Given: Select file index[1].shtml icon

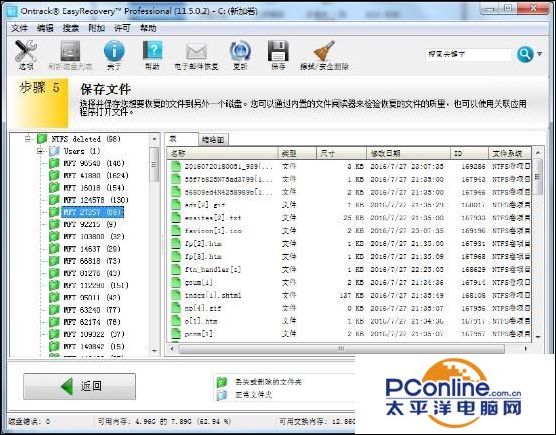Looking at the screenshot, I should click(176, 295).
